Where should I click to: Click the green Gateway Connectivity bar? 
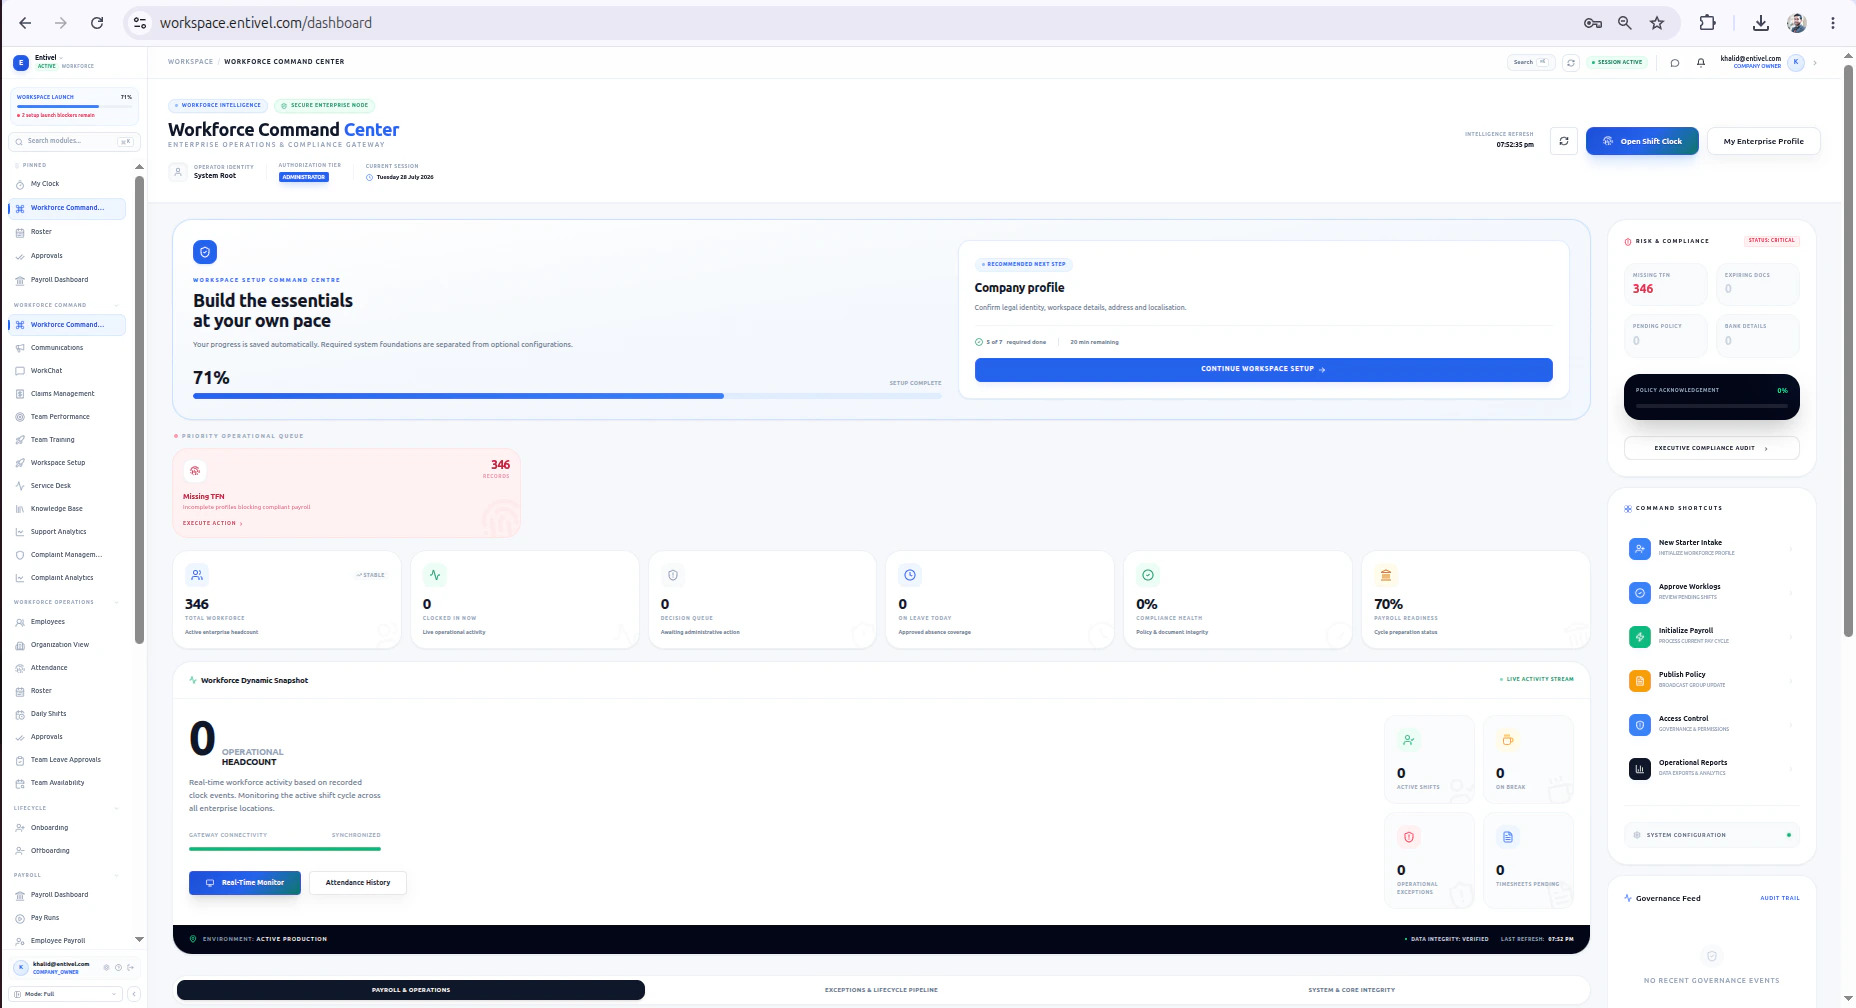tap(285, 849)
